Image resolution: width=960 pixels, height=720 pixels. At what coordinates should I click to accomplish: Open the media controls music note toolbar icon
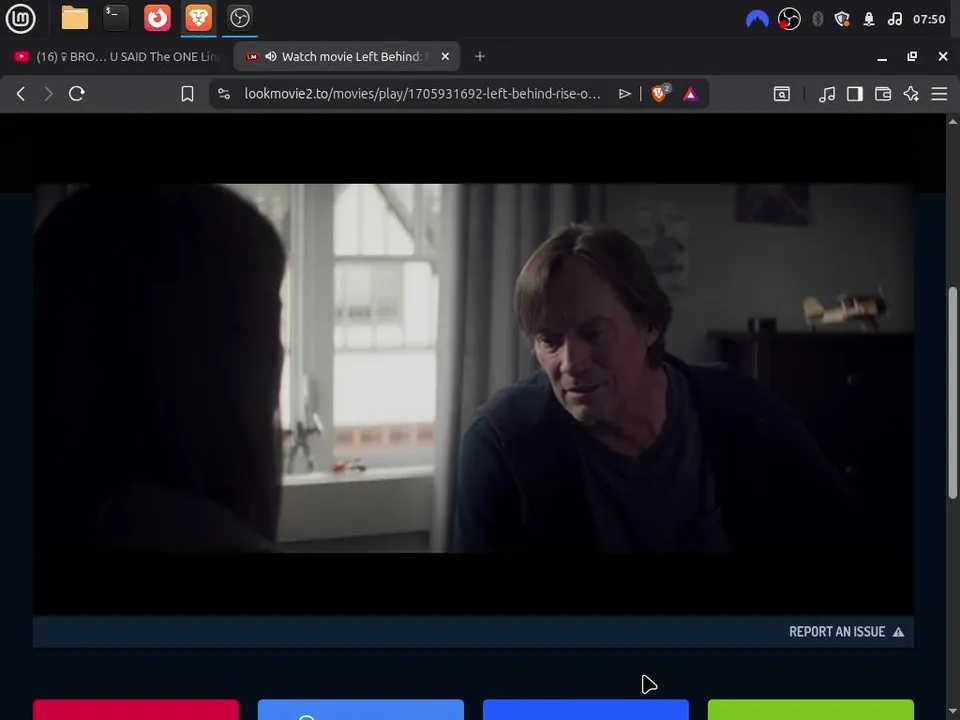827,94
